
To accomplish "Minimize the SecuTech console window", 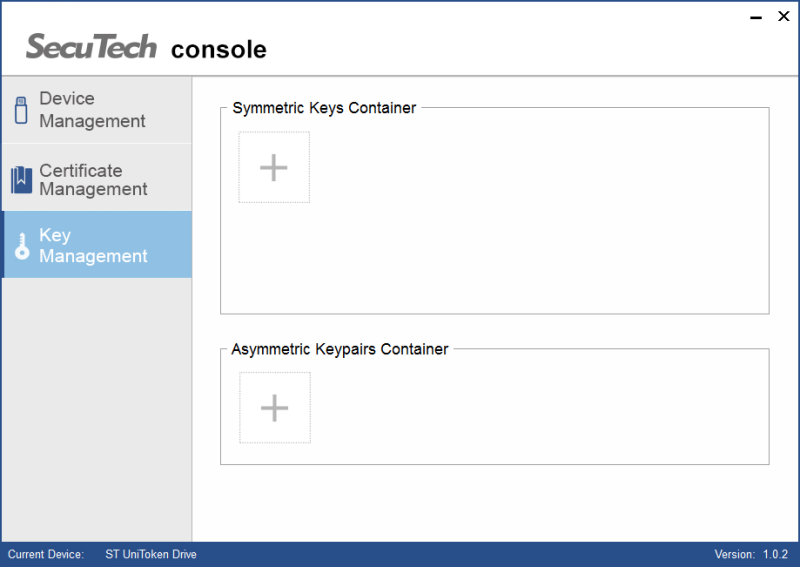I will tap(756, 17).
